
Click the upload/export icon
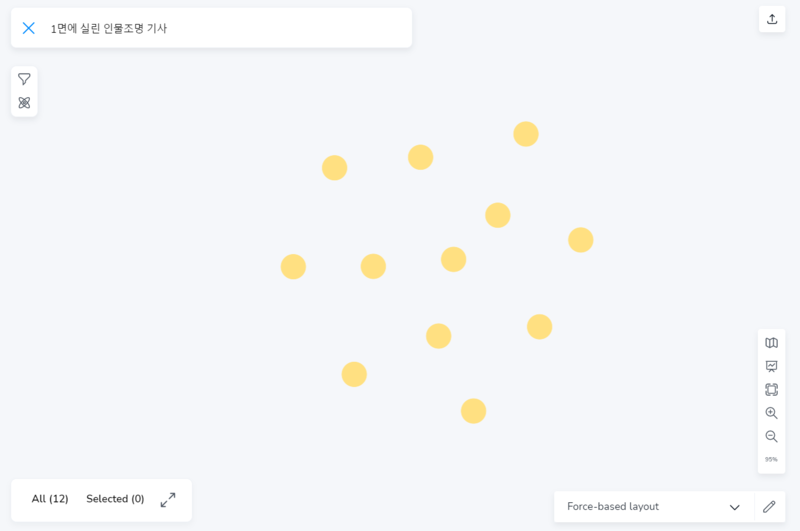tap(772, 19)
